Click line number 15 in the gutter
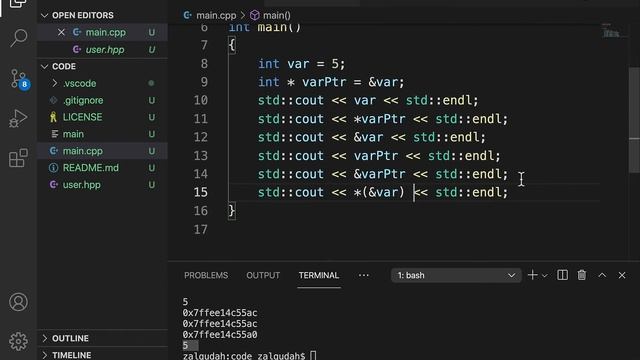The width and height of the screenshot is (640, 360). [201, 192]
